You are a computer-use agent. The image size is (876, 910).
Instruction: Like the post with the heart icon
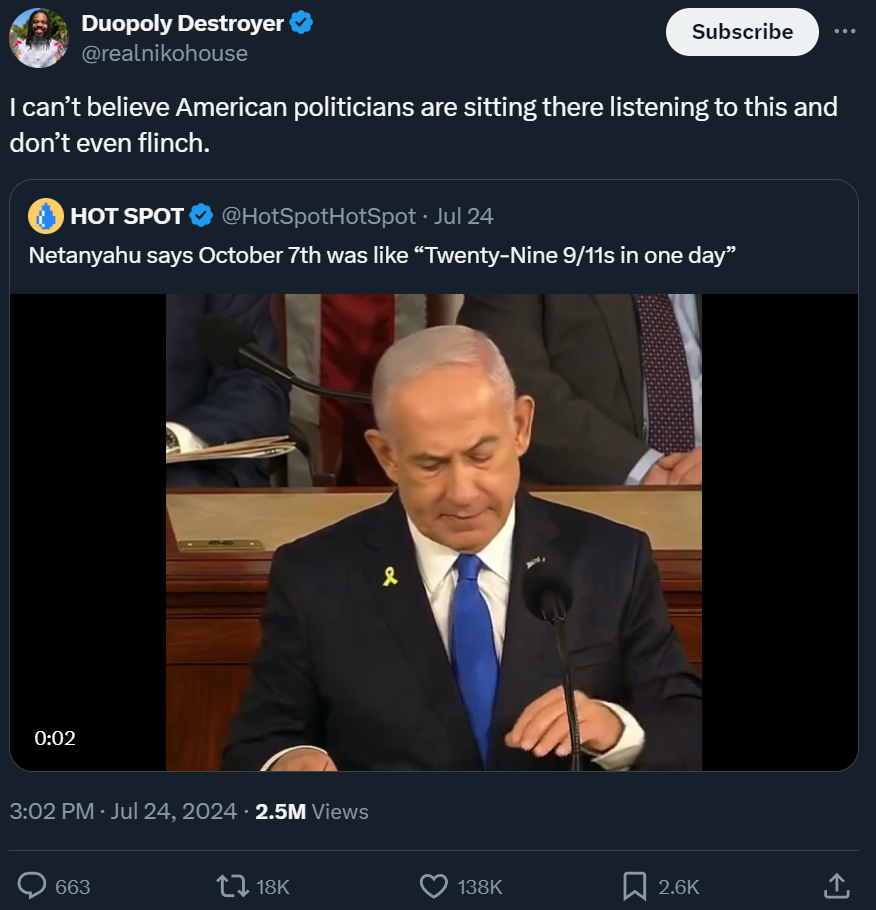[x=434, y=886]
